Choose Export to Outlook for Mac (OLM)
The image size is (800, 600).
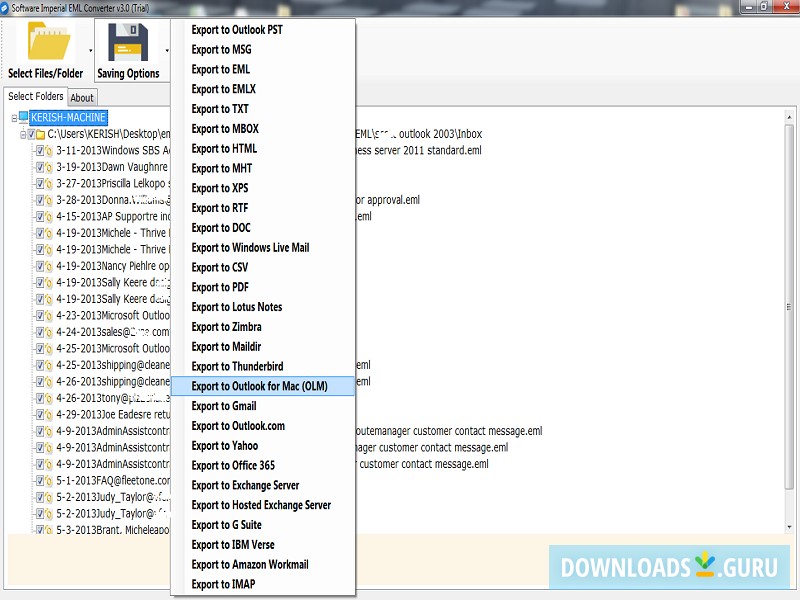coord(262,386)
